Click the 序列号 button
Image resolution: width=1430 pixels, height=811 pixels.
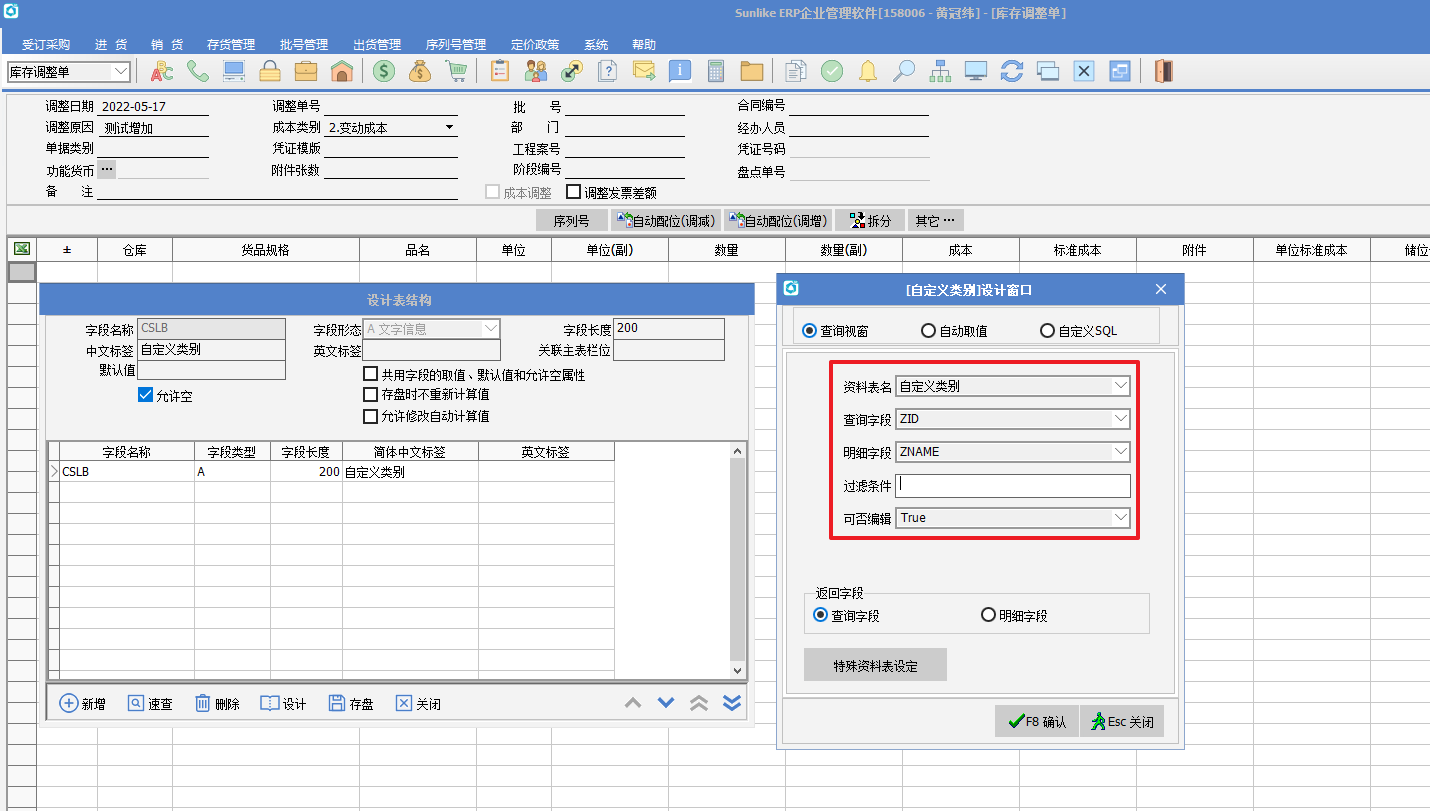coord(571,220)
